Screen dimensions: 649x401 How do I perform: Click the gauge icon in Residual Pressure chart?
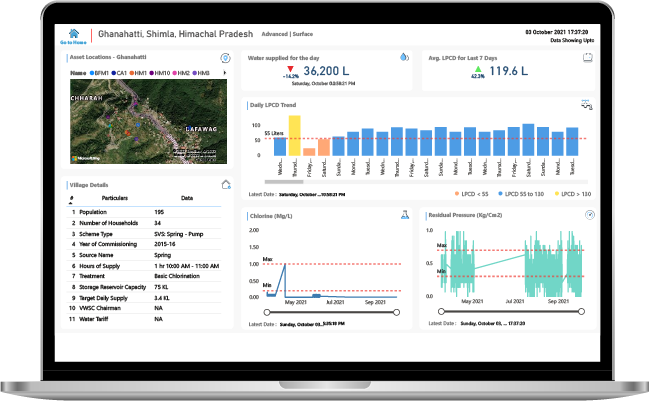point(589,214)
